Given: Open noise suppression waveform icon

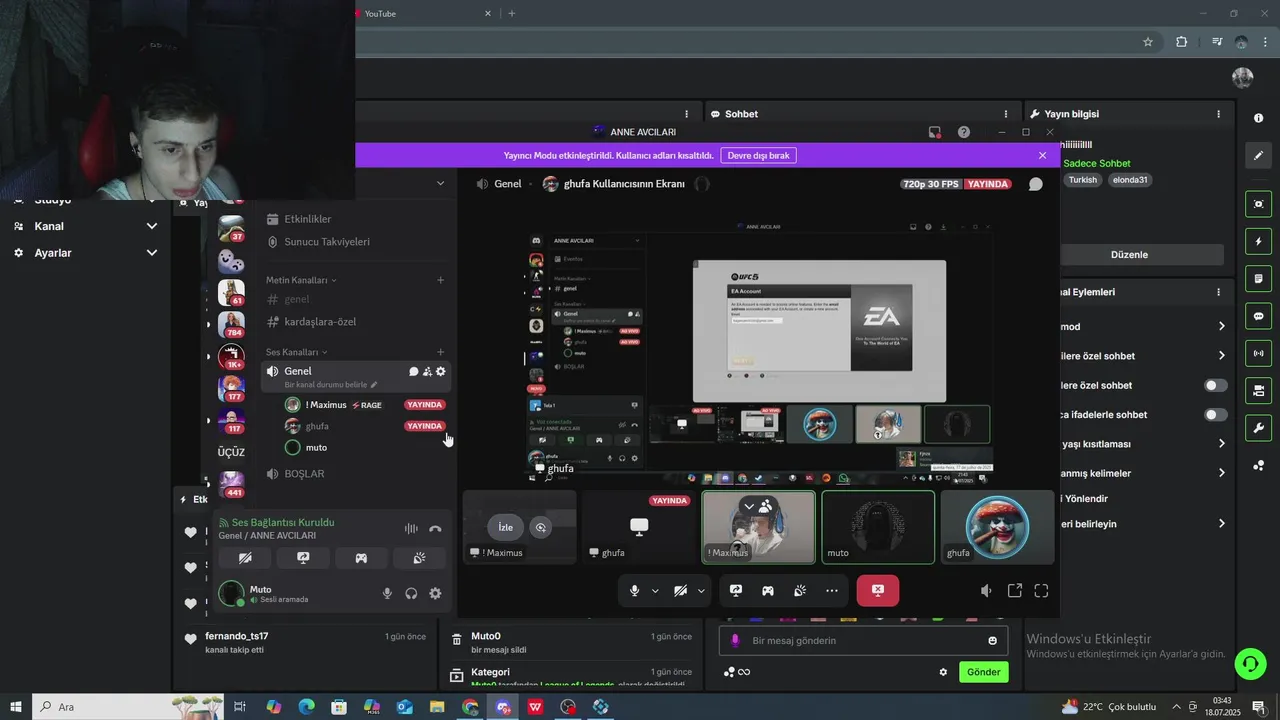Looking at the screenshot, I should coord(411,529).
